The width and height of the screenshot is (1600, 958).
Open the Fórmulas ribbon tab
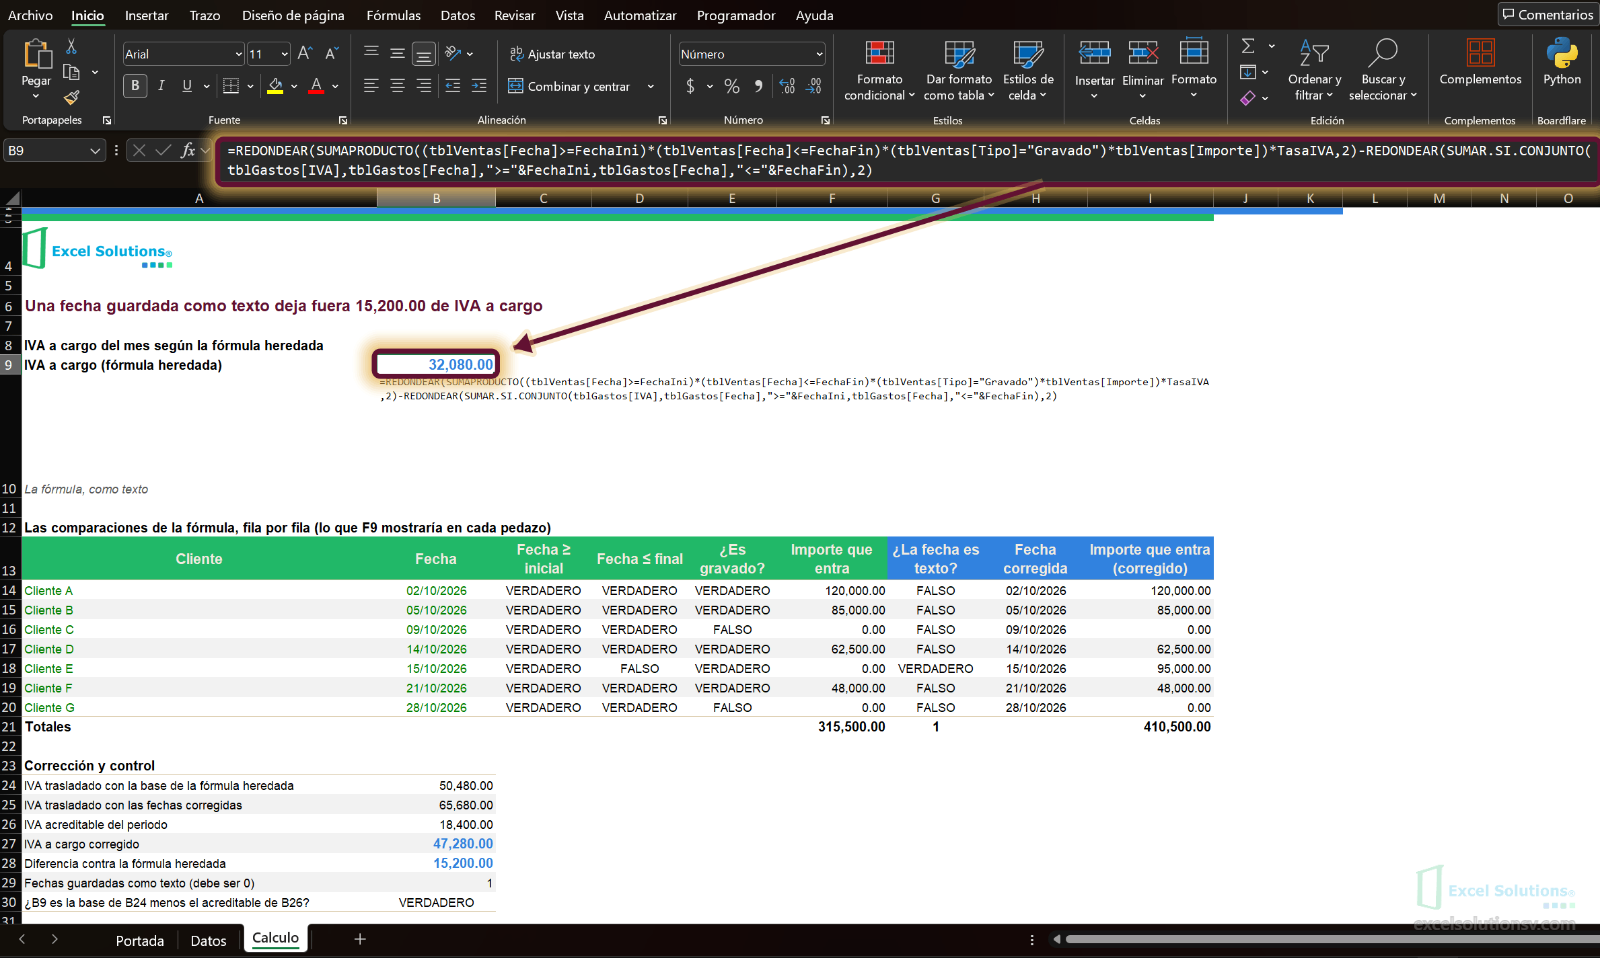[393, 15]
